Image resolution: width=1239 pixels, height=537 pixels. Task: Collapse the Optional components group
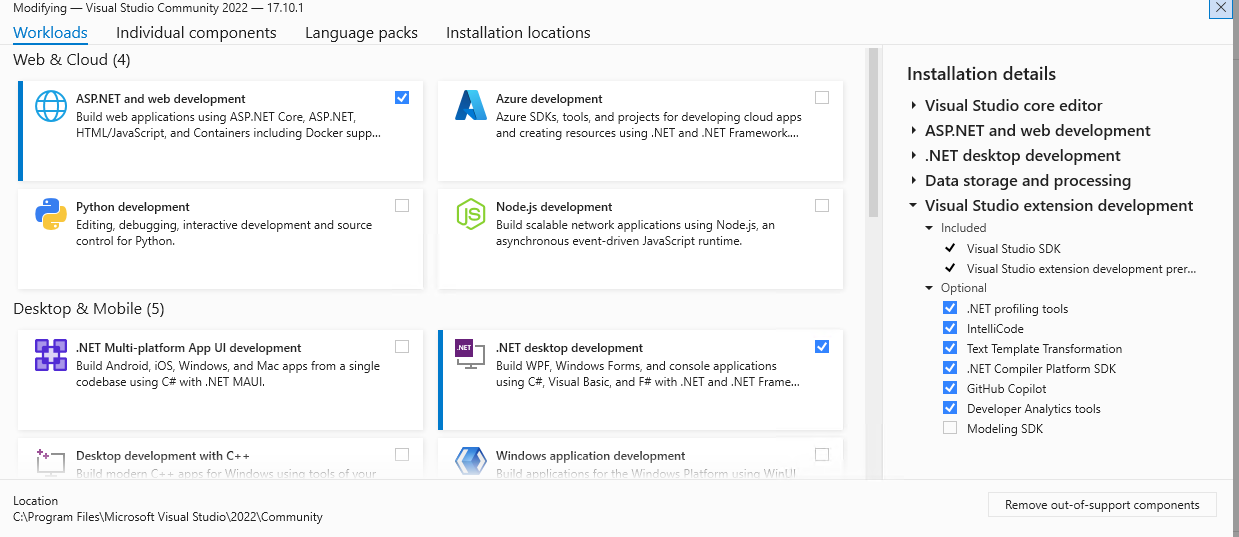coord(931,288)
